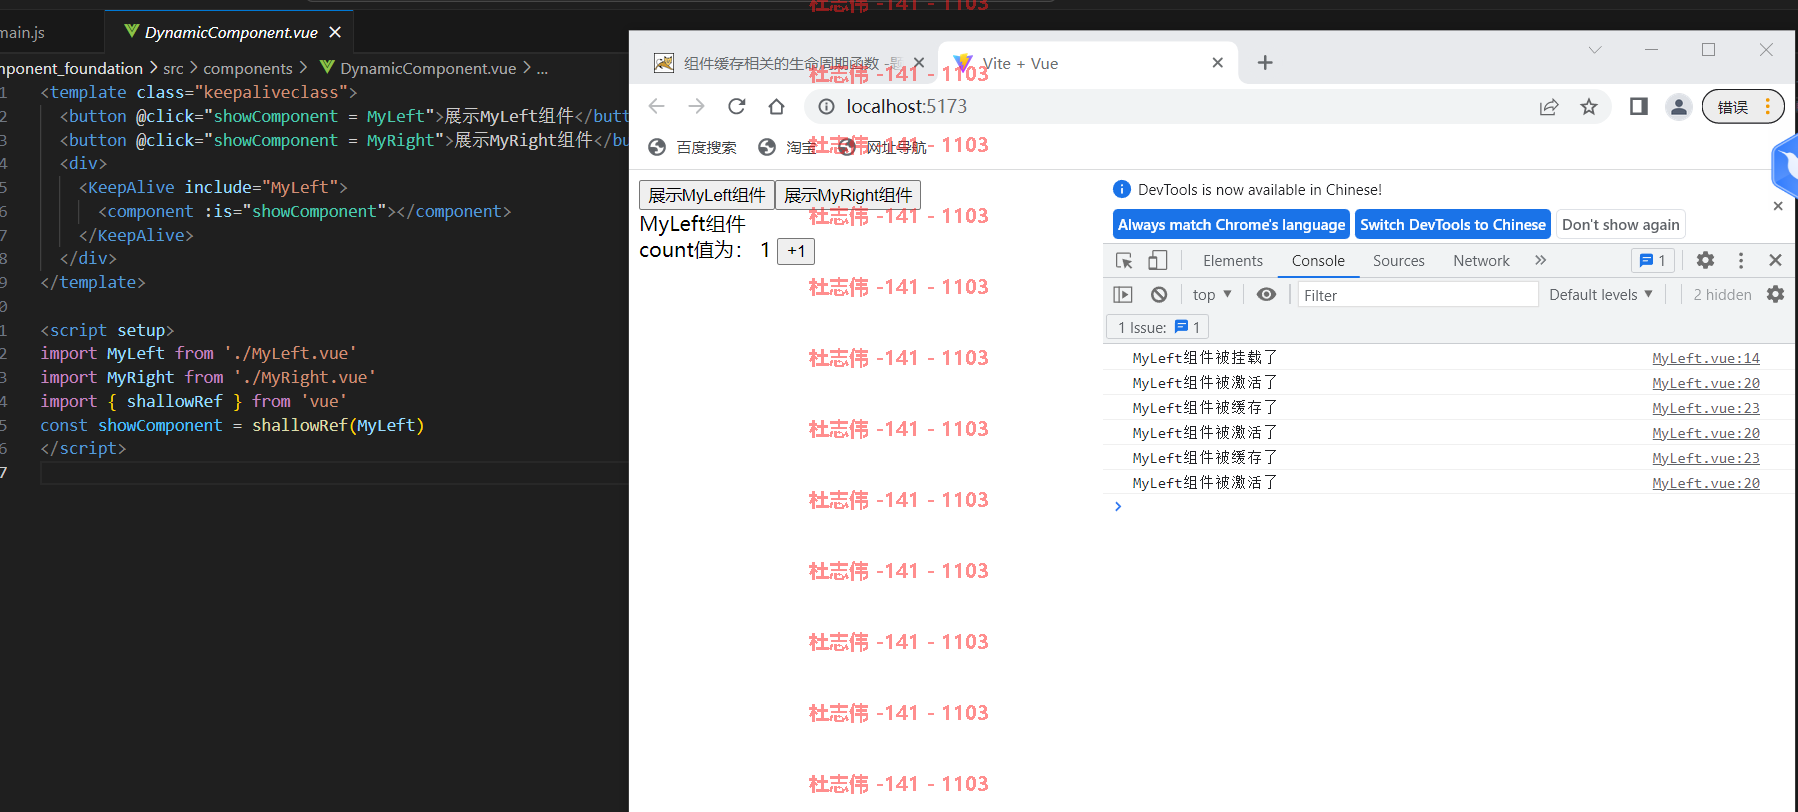
Task: Open the Chrome home page icon
Action: (x=777, y=106)
